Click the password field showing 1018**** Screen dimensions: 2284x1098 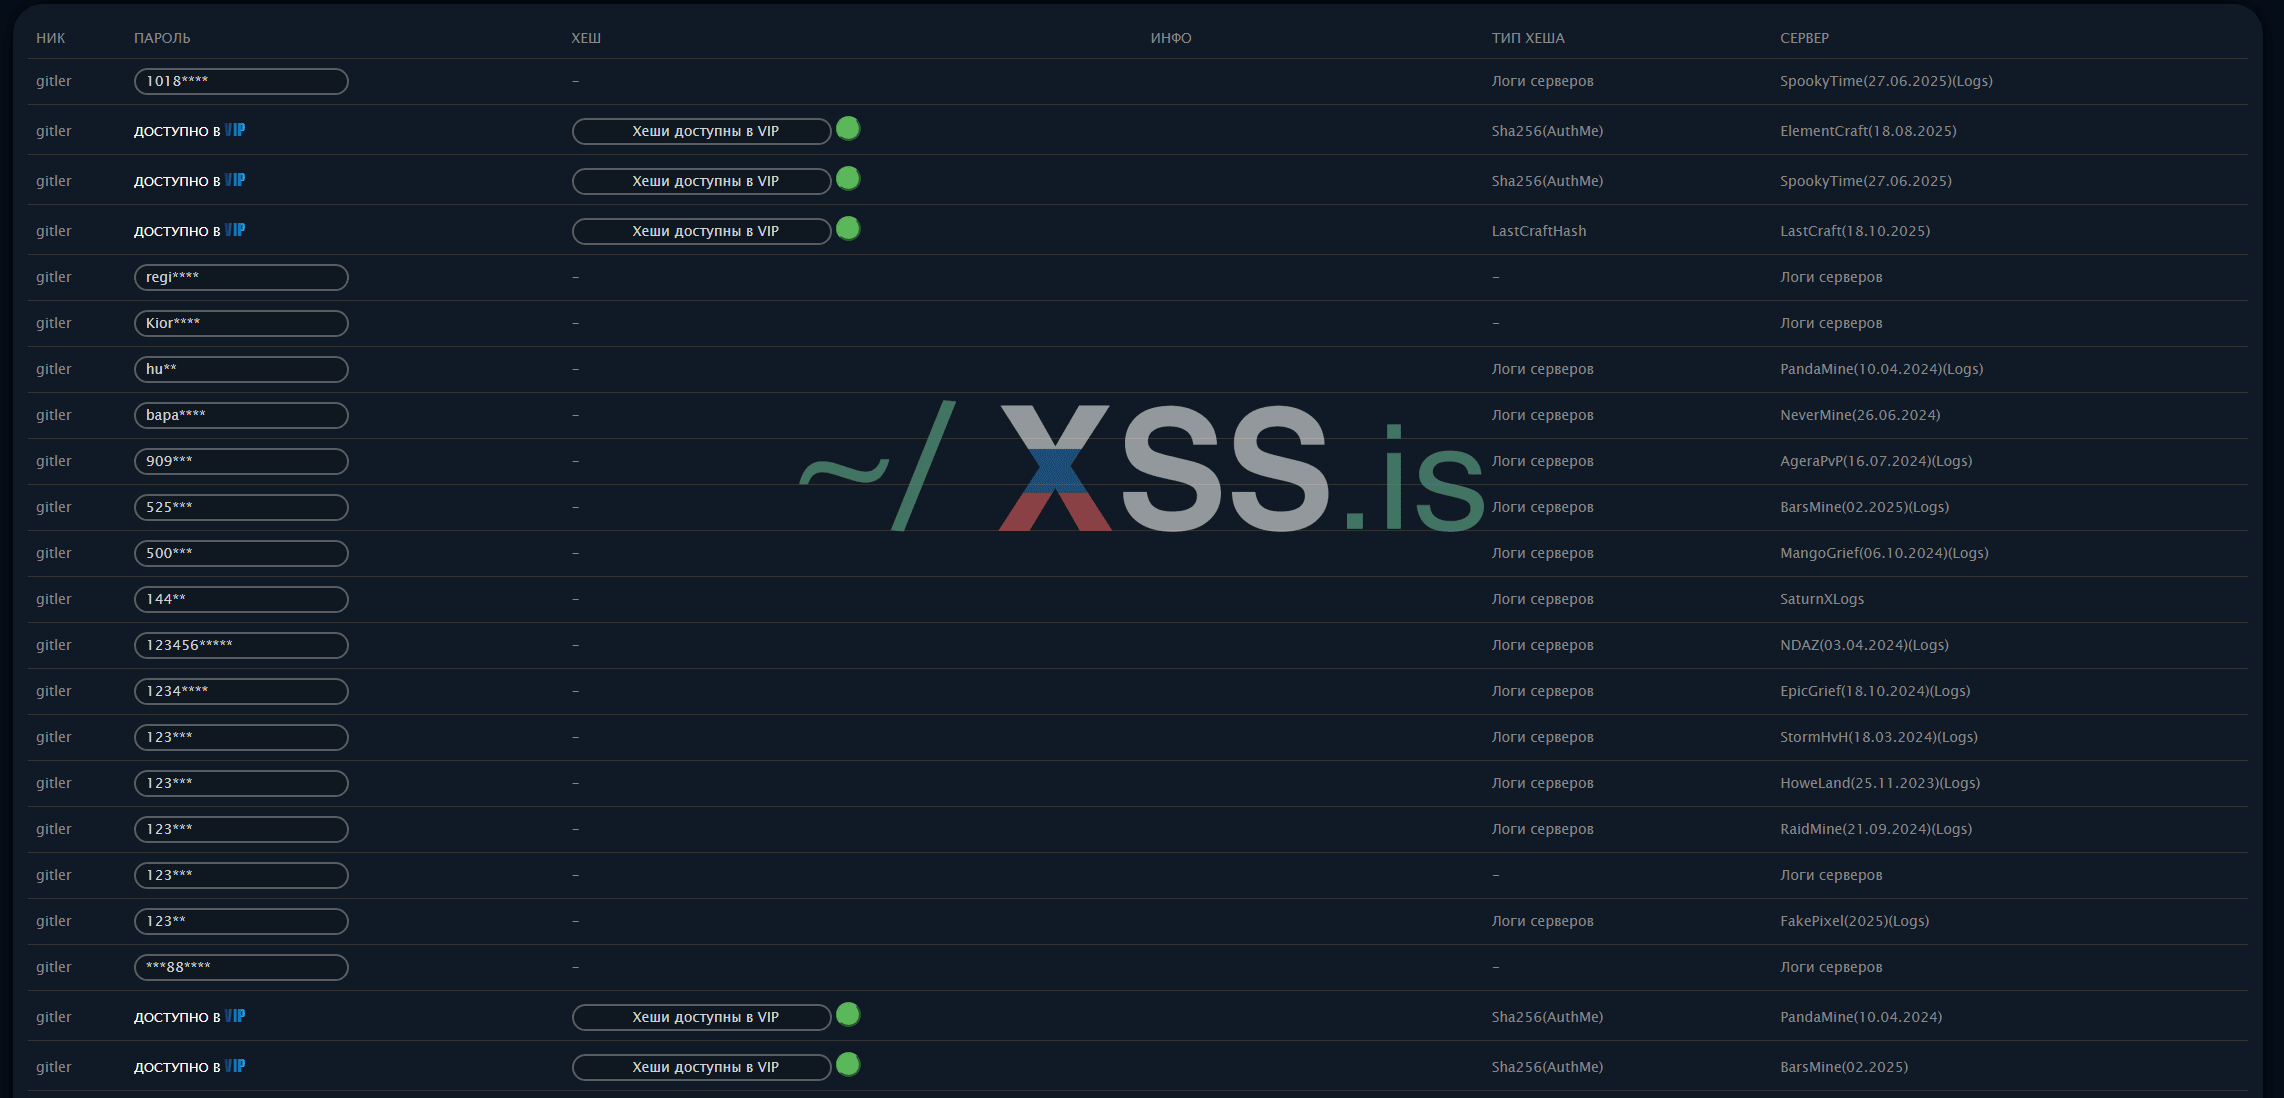pyautogui.click(x=241, y=81)
